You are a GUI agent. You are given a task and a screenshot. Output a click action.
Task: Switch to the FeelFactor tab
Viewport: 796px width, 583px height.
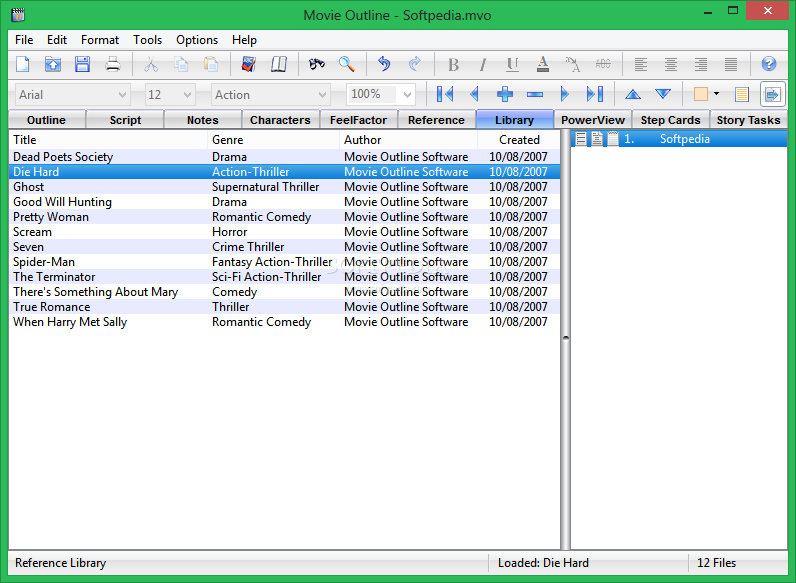click(358, 120)
